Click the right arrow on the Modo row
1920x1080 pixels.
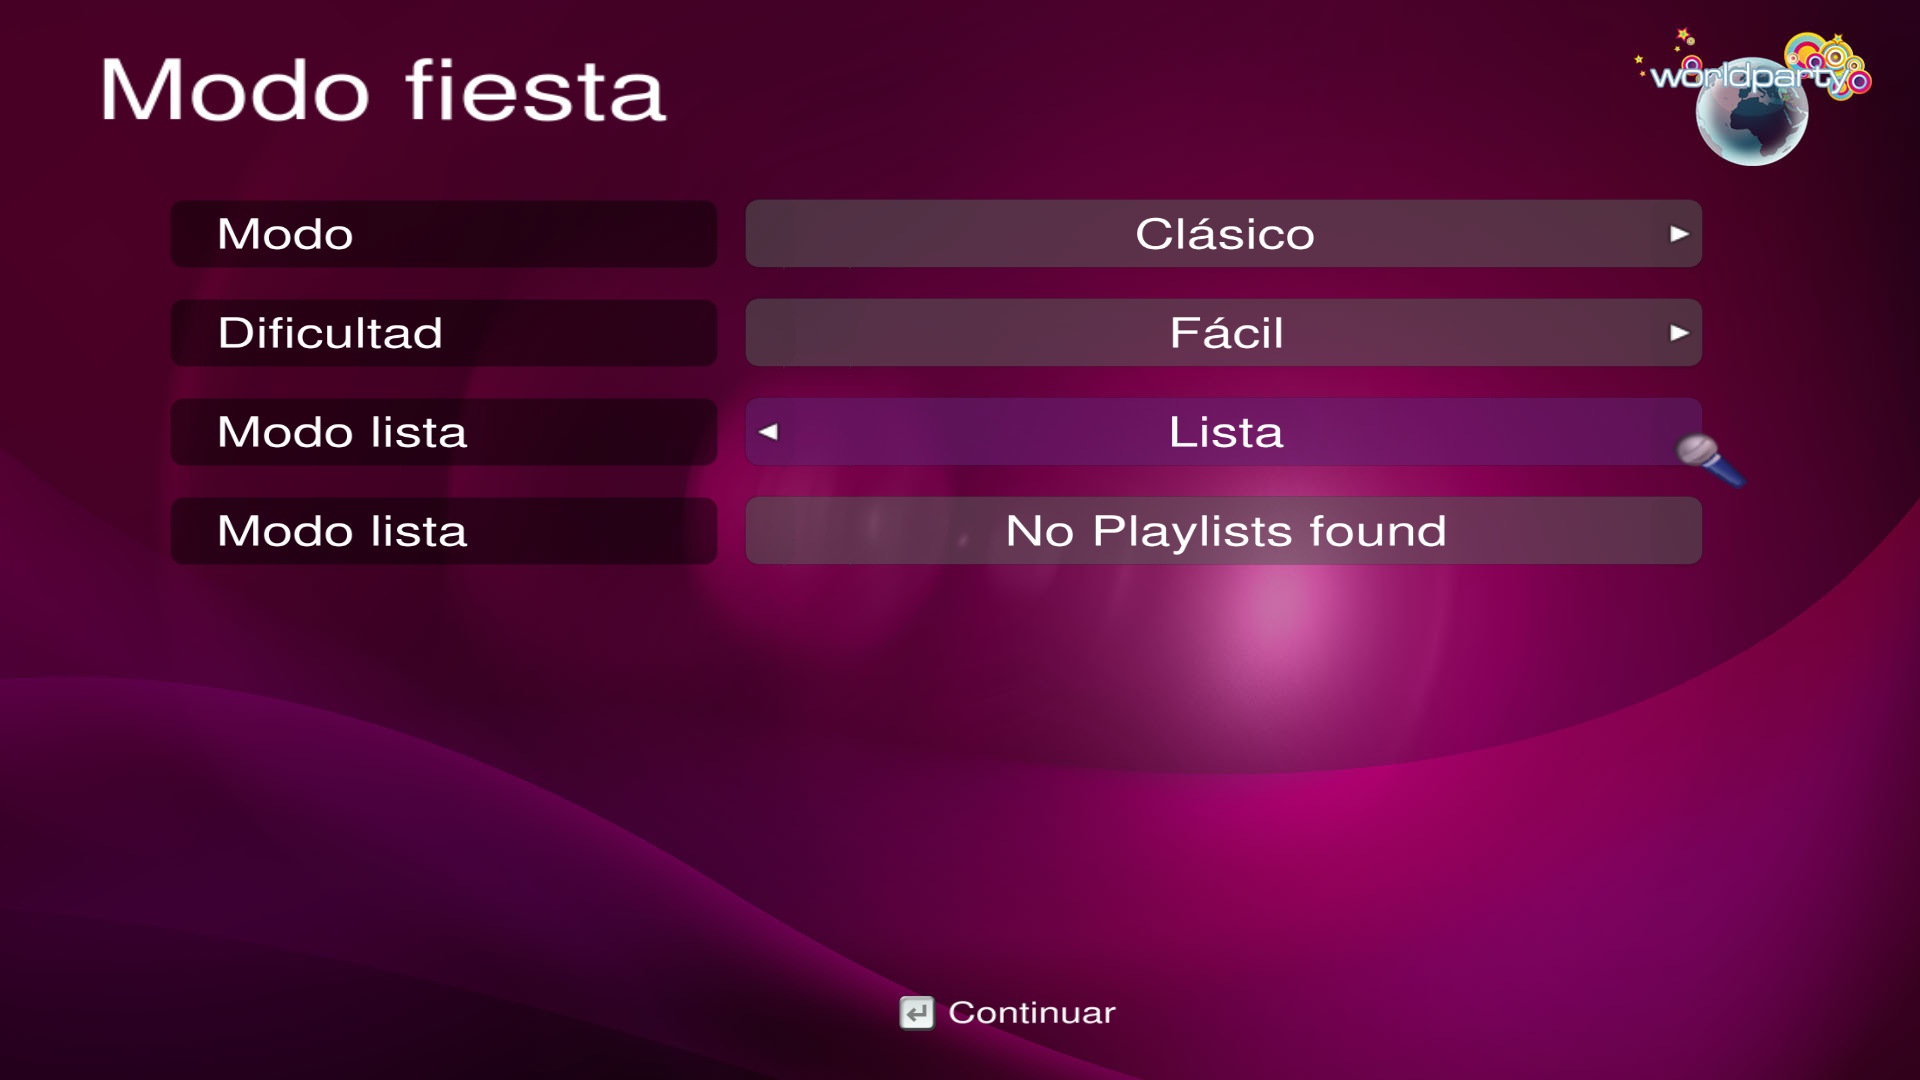1680,234
